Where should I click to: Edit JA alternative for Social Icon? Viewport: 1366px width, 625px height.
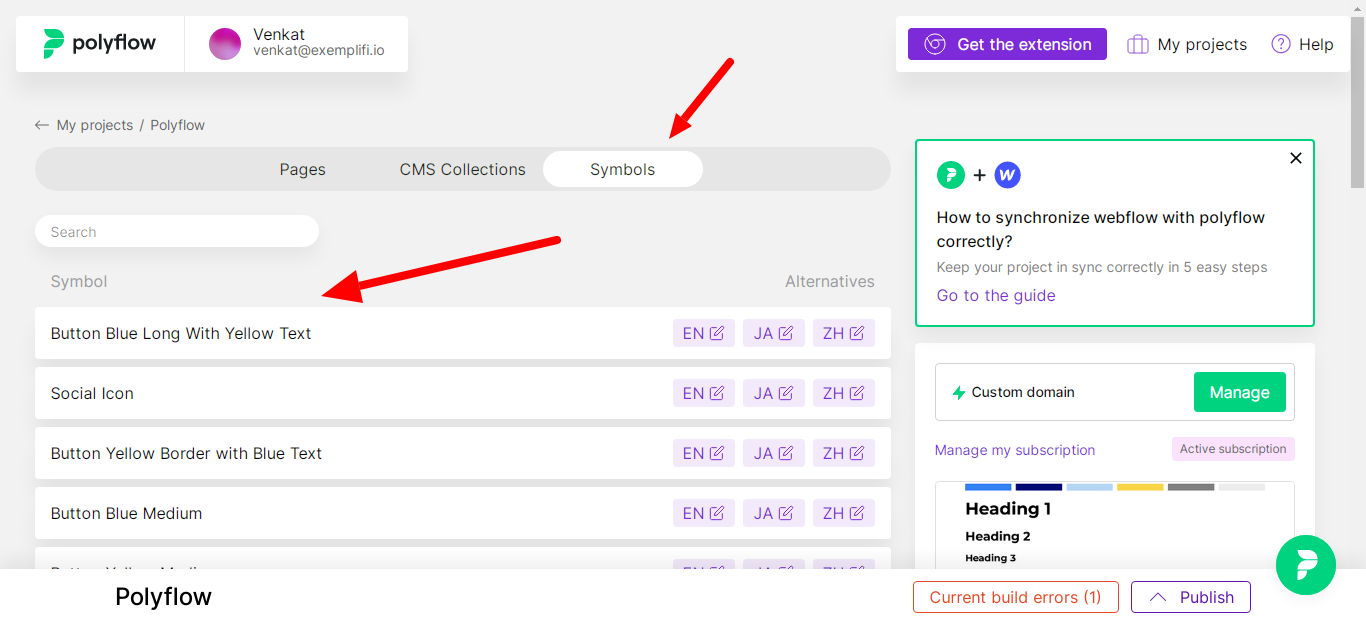click(x=774, y=393)
